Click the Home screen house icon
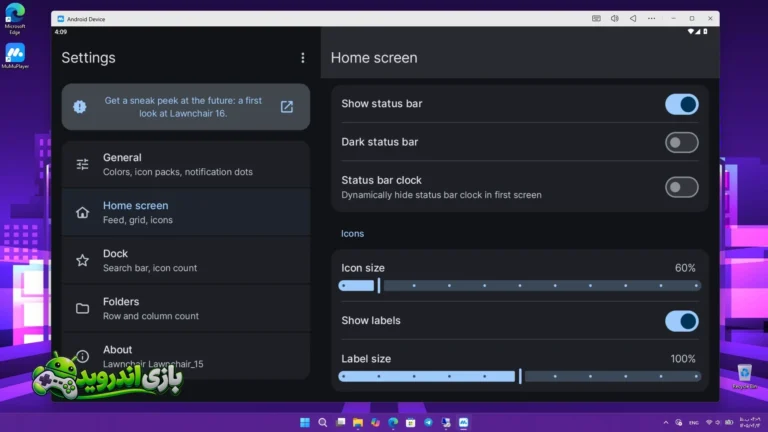This screenshot has height=432, width=768. coord(82,213)
